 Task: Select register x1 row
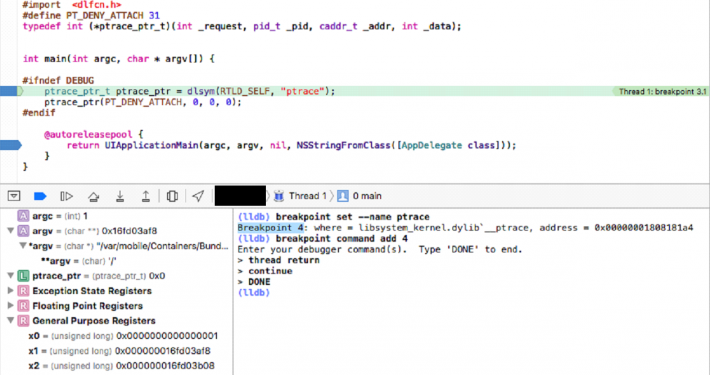click(116, 351)
